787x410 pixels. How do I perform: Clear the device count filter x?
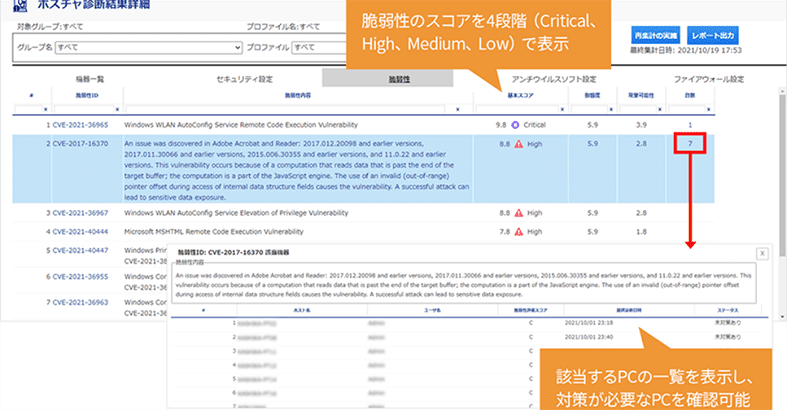[708, 109]
